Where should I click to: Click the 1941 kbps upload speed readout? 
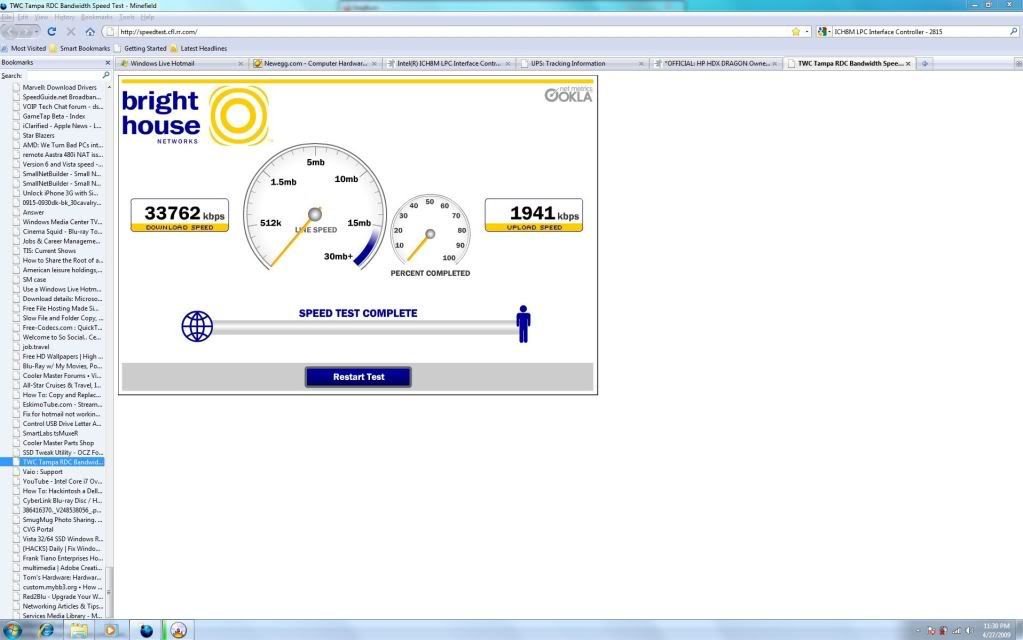[534, 215]
